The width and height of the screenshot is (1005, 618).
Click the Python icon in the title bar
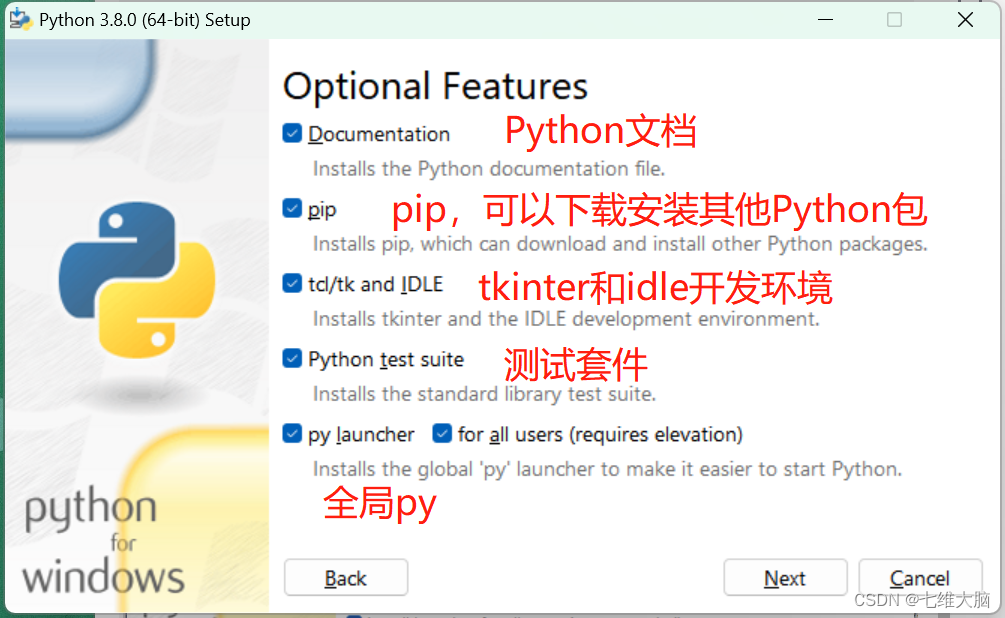pyautogui.click(x=21, y=19)
